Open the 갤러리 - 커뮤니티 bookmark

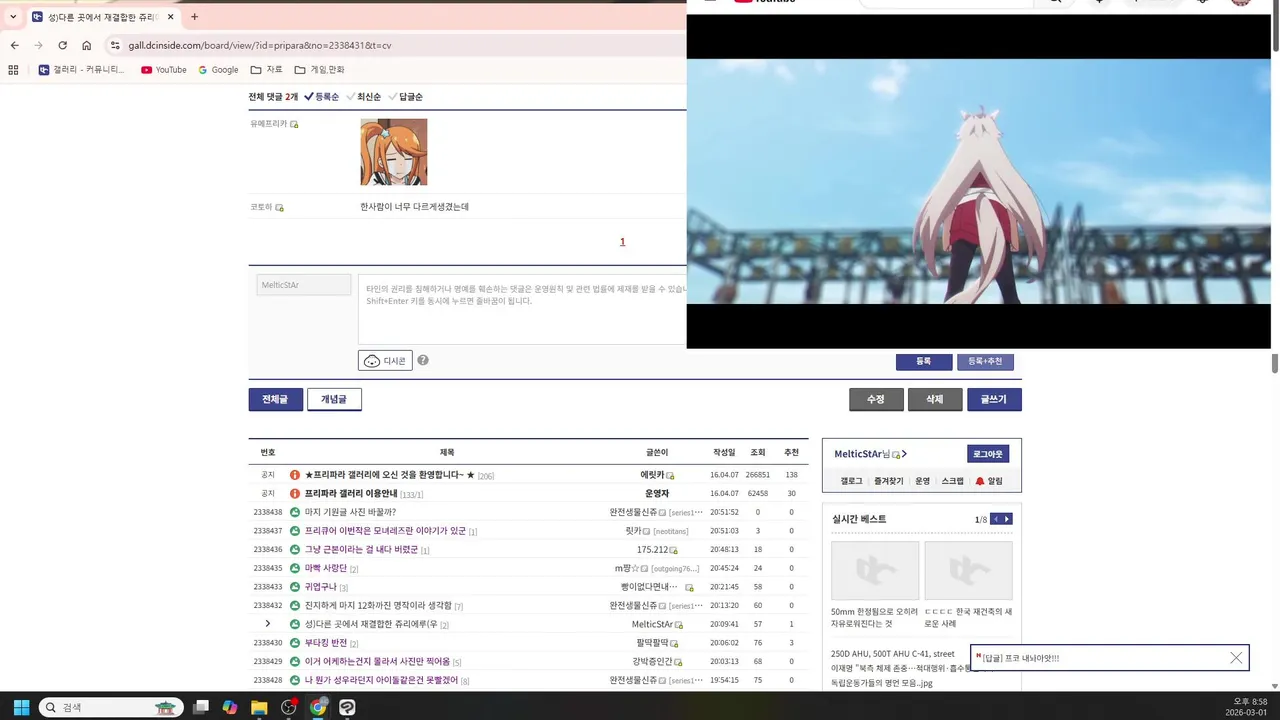82,70
